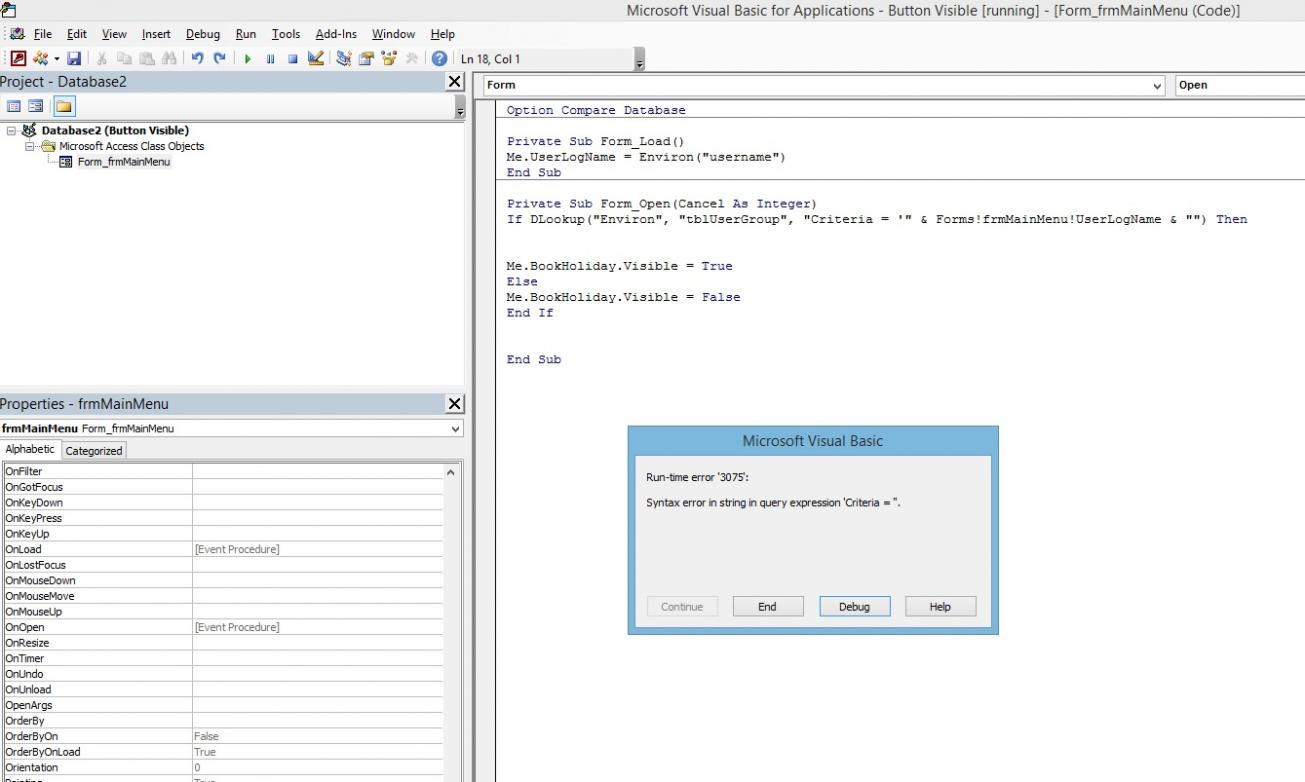Image resolution: width=1305 pixels, height=782 pixels.
Task: Click the Debug button in error dialog
Action: [854, 607]
